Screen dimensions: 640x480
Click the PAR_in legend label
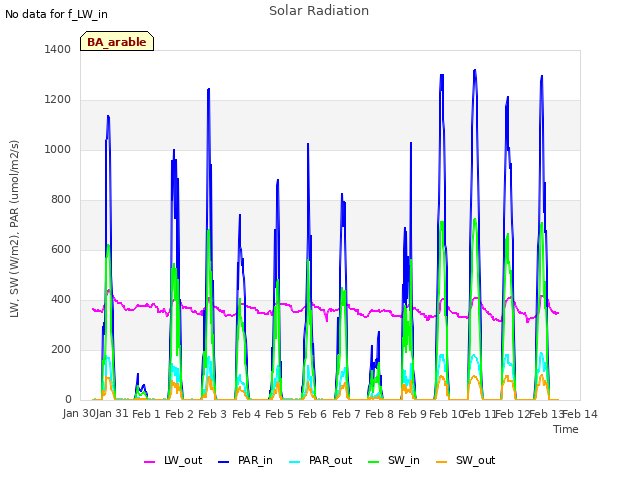(x=255, y=460)
